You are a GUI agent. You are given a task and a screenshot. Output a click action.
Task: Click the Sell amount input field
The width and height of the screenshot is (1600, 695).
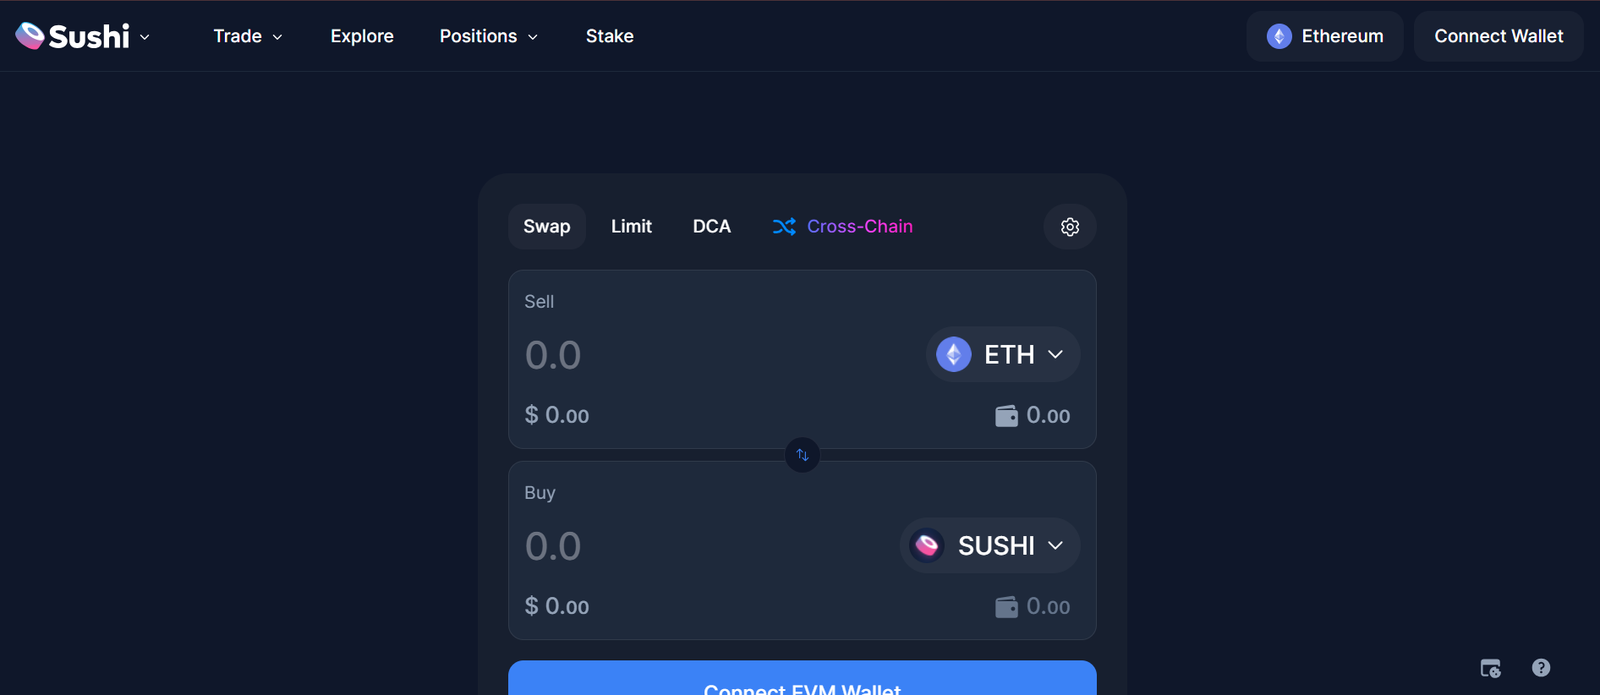[700, 355]
